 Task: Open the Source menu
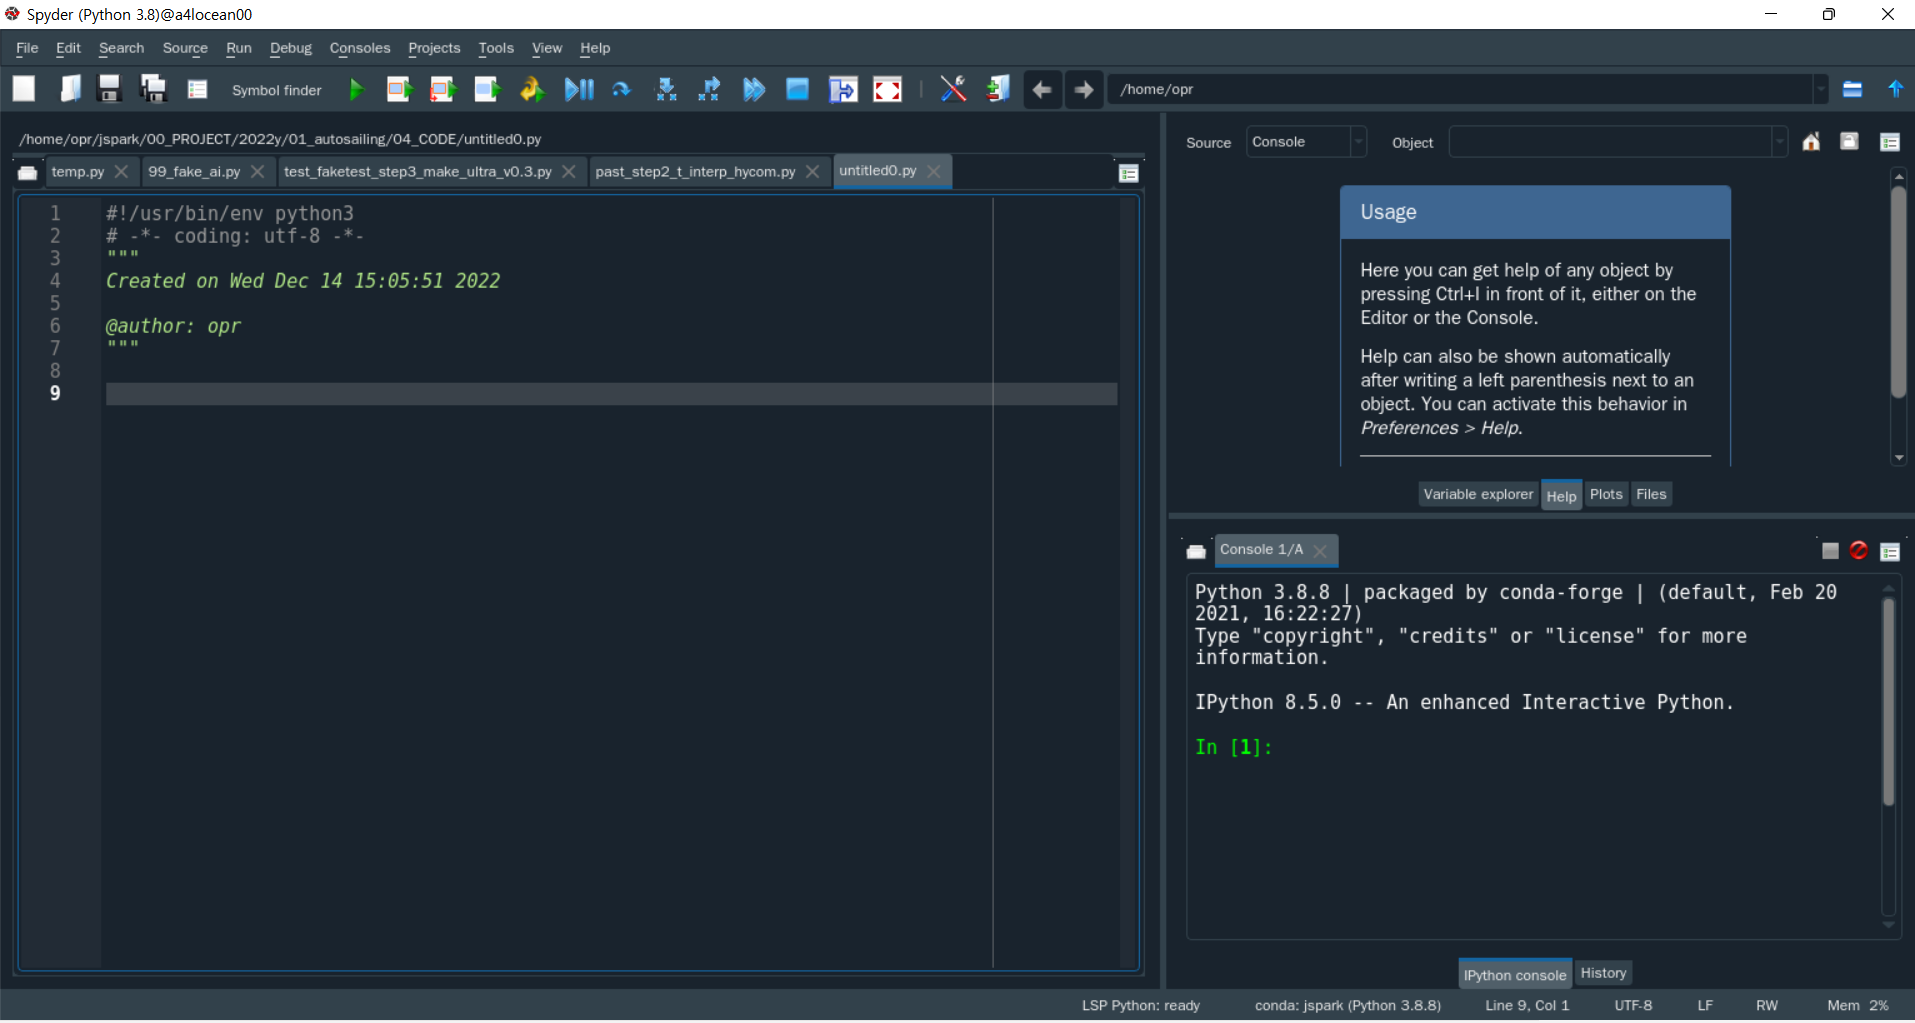point(185,48)
